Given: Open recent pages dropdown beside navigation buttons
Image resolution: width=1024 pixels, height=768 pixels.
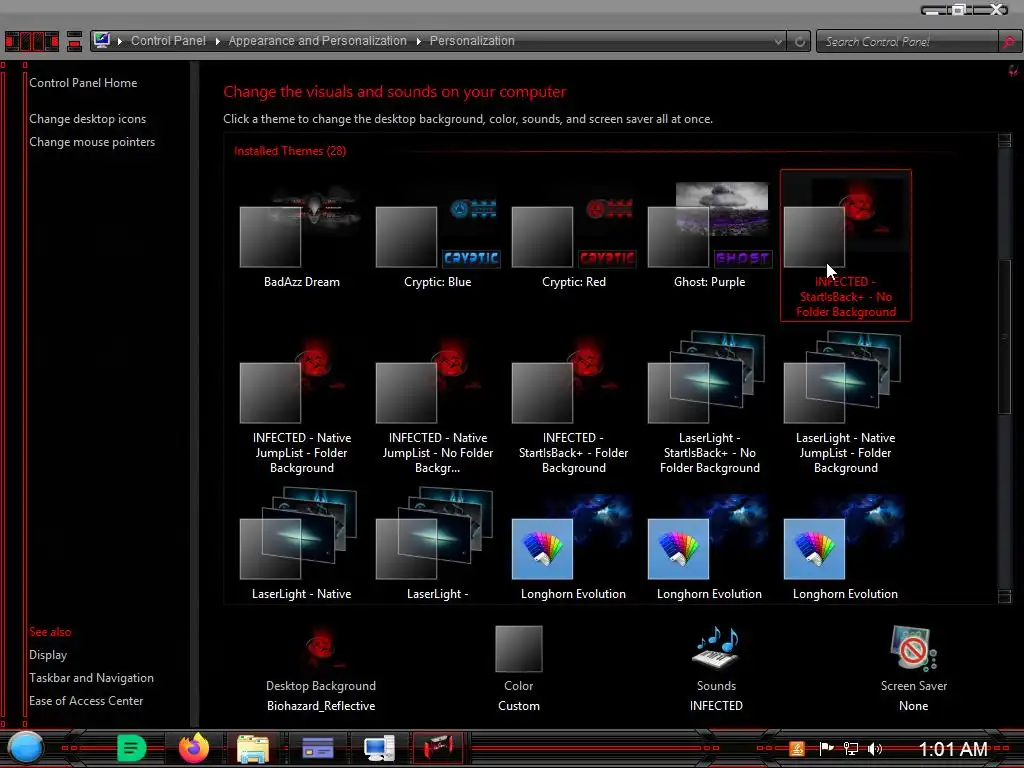Looking at the screenshot, I should (74, 40).
